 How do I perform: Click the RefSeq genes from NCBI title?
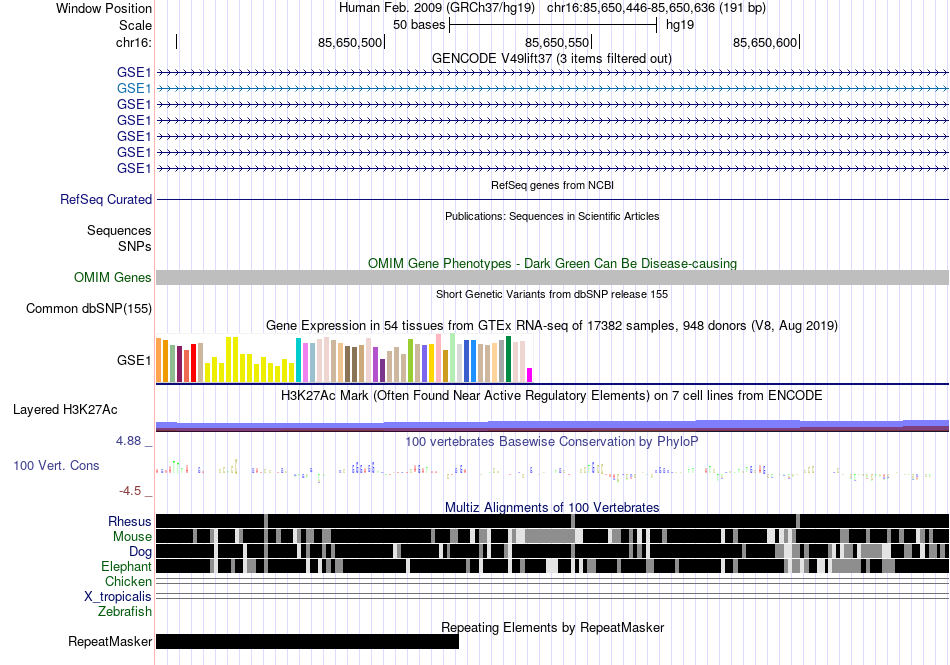pos(552,185)
